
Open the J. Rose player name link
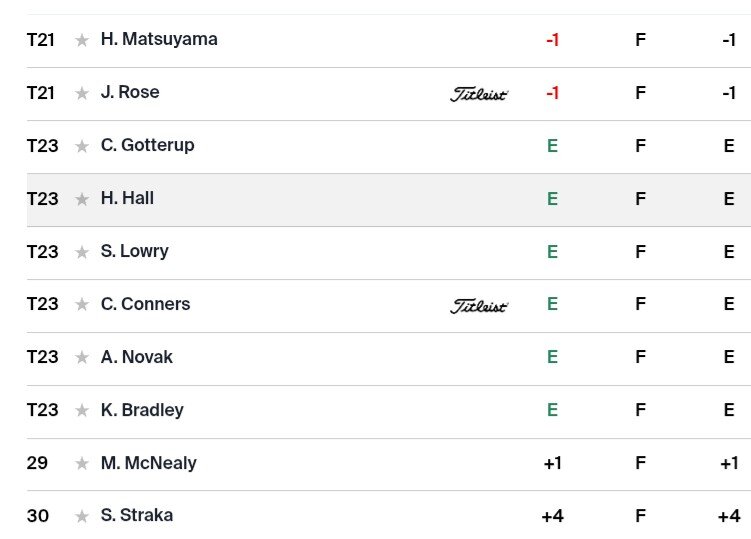[130, 92]
